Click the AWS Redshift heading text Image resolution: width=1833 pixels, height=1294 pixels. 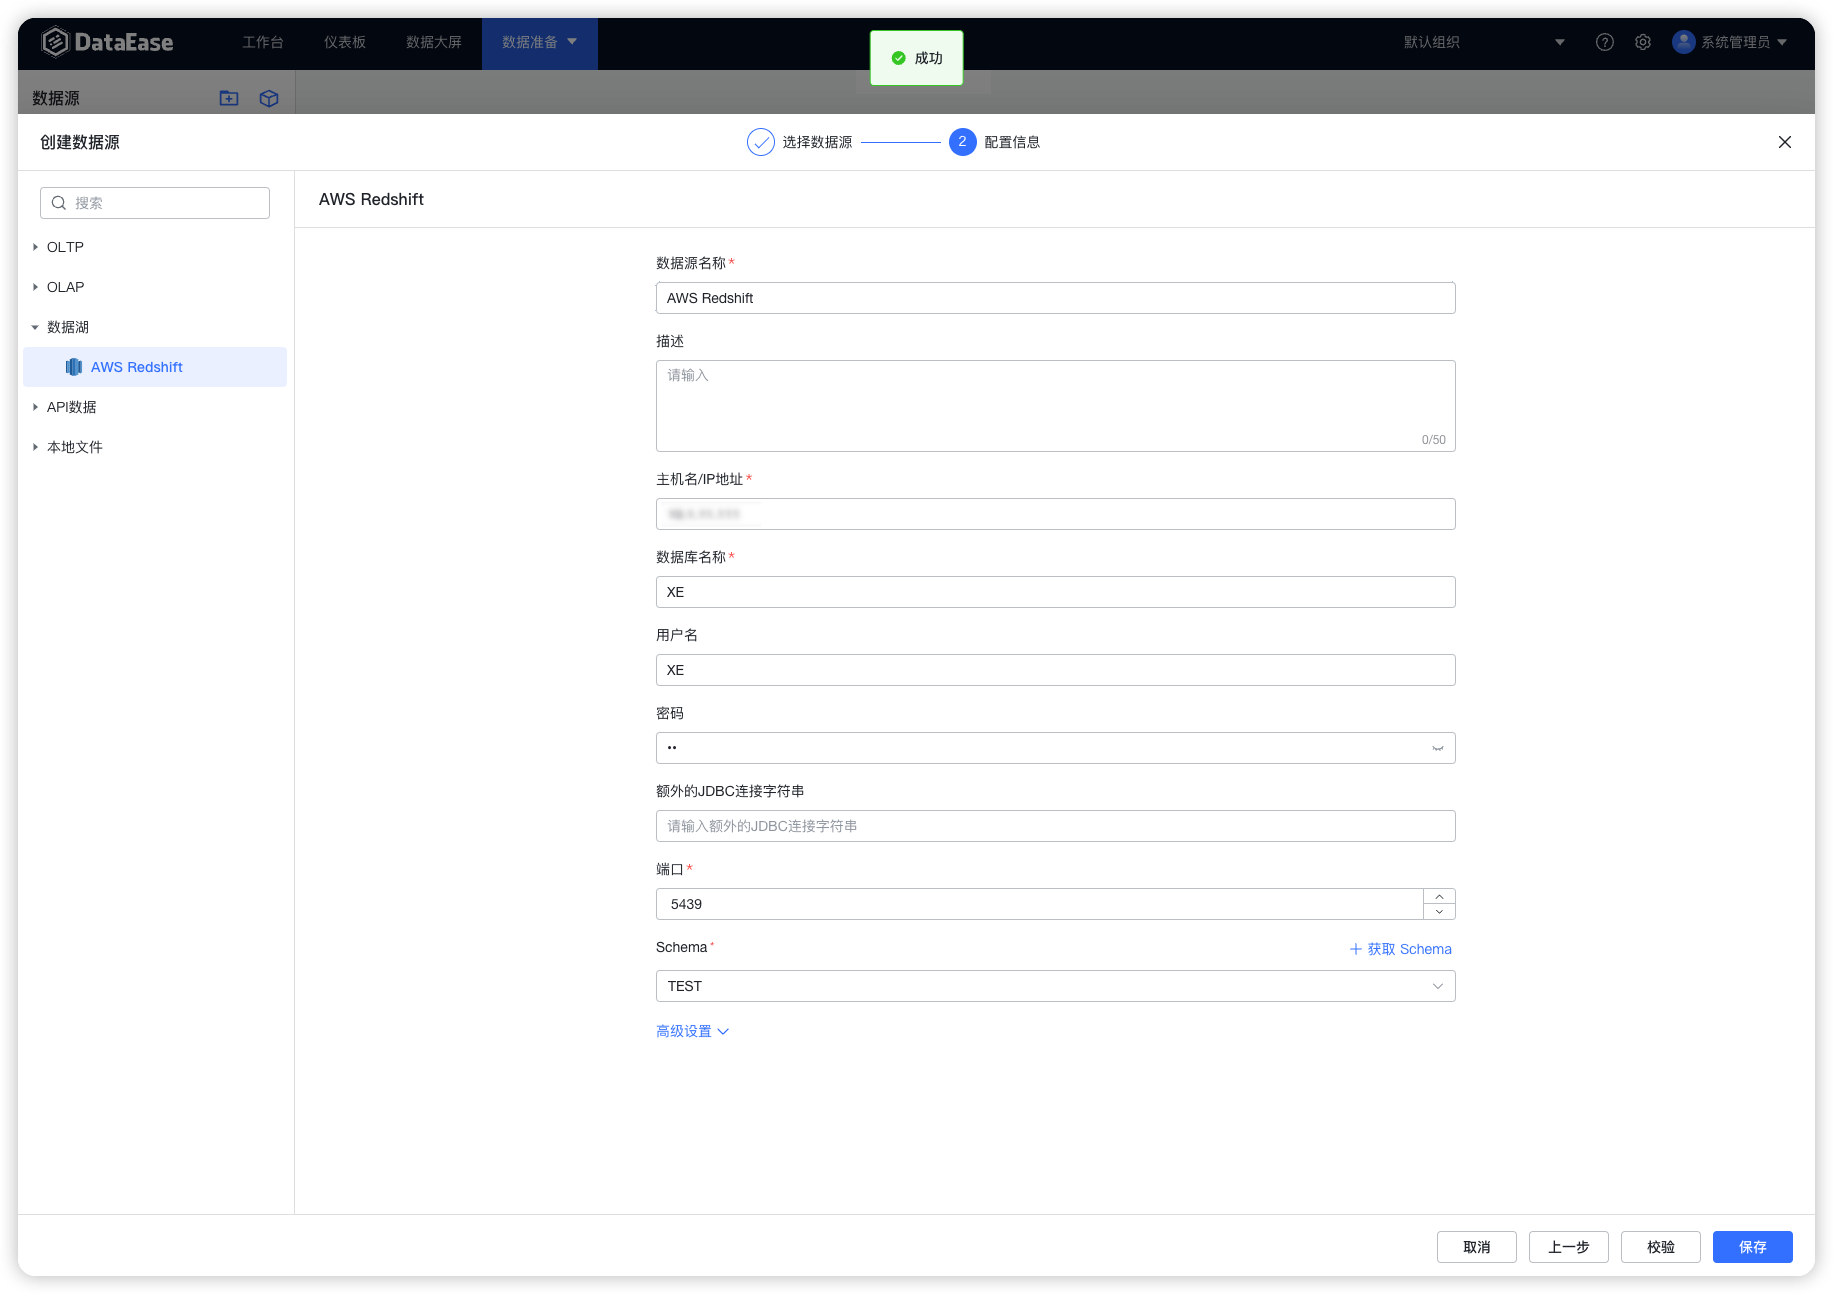371,199
